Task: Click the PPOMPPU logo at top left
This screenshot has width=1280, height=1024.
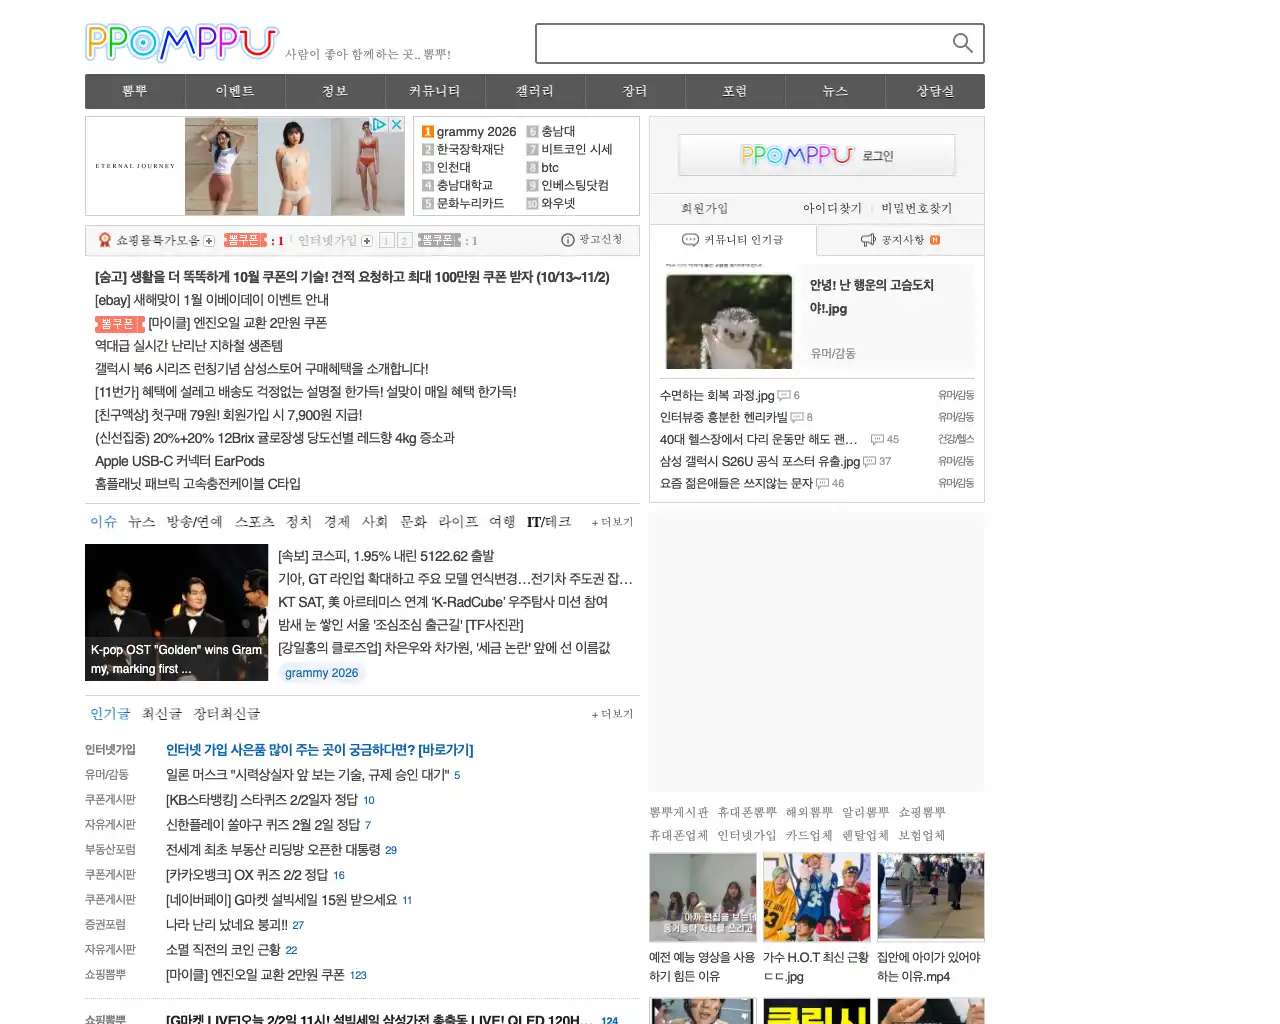Action: [181, 43]
